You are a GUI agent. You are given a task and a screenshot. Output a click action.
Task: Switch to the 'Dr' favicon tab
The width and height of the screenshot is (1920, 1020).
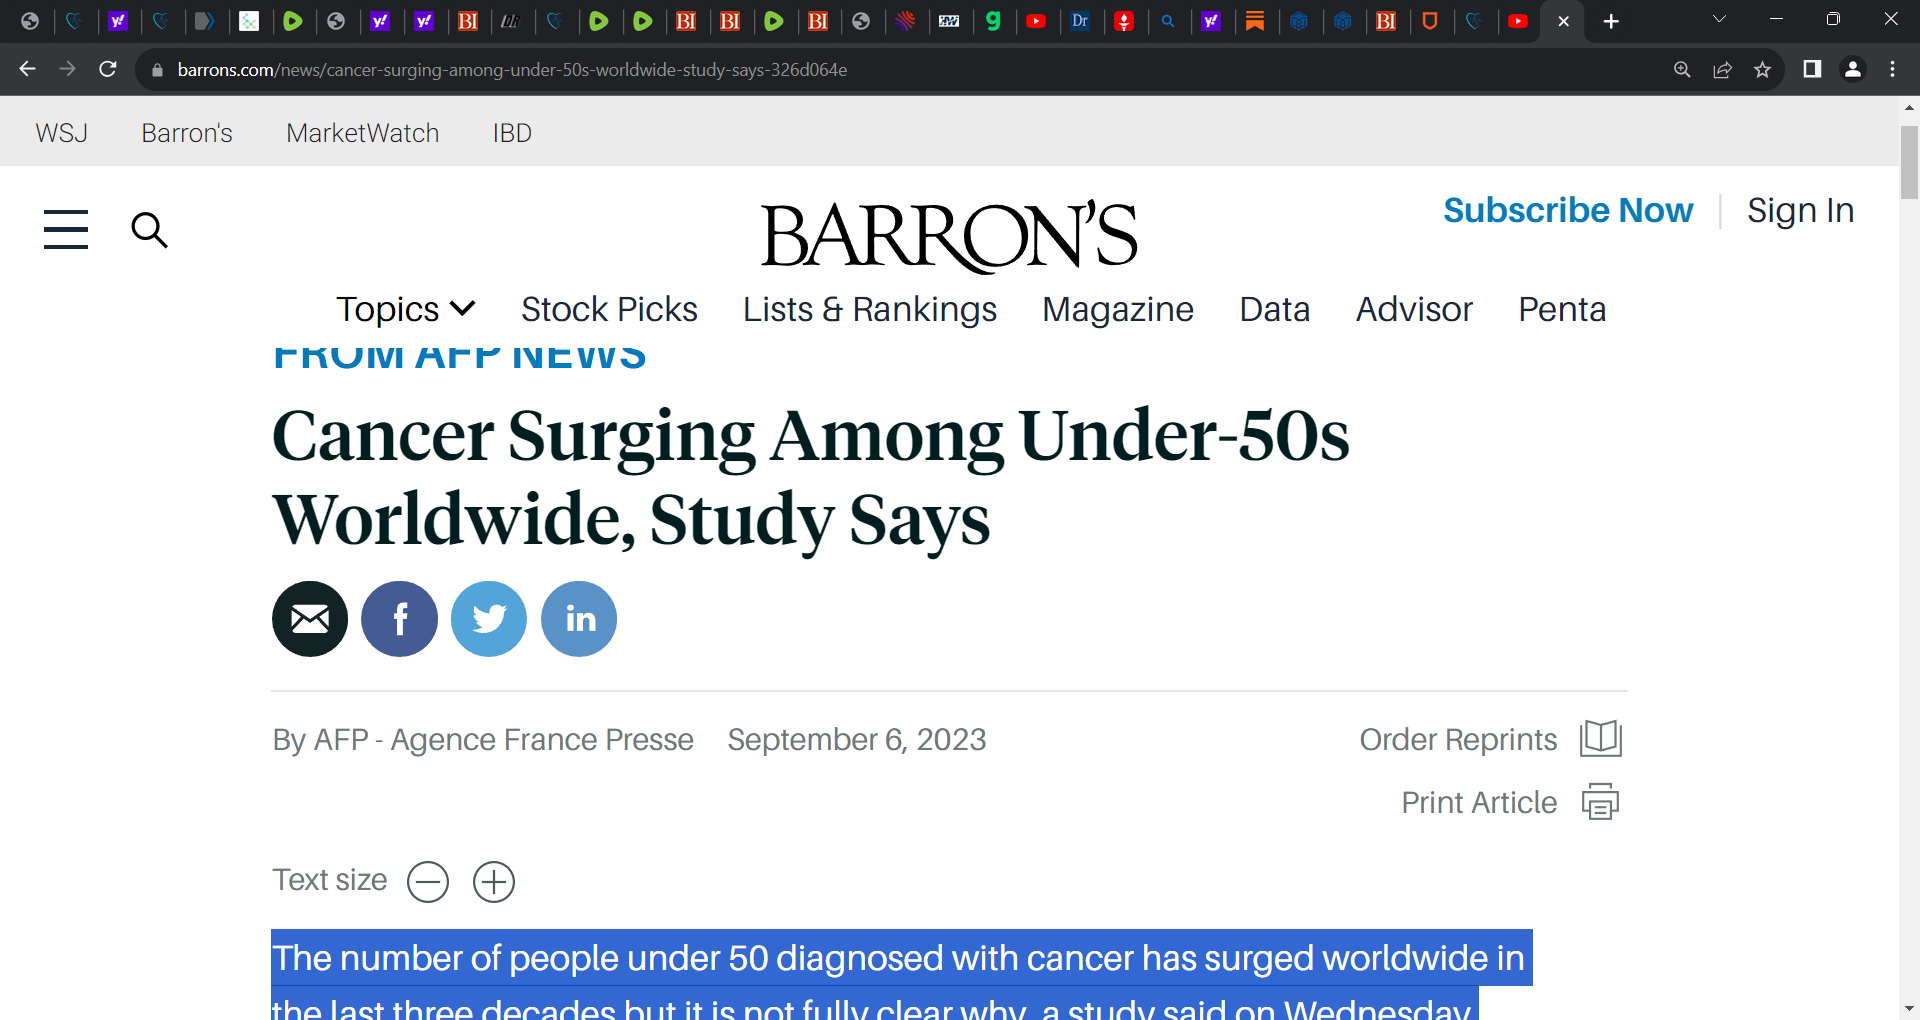pyautogui.click(x=1080, y=21)
